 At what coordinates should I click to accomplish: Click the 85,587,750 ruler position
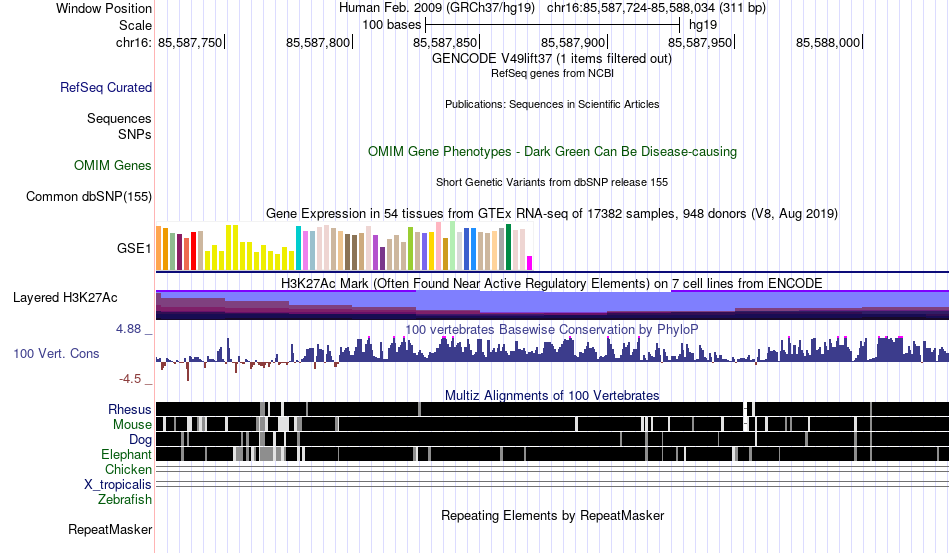coord(190,42)
